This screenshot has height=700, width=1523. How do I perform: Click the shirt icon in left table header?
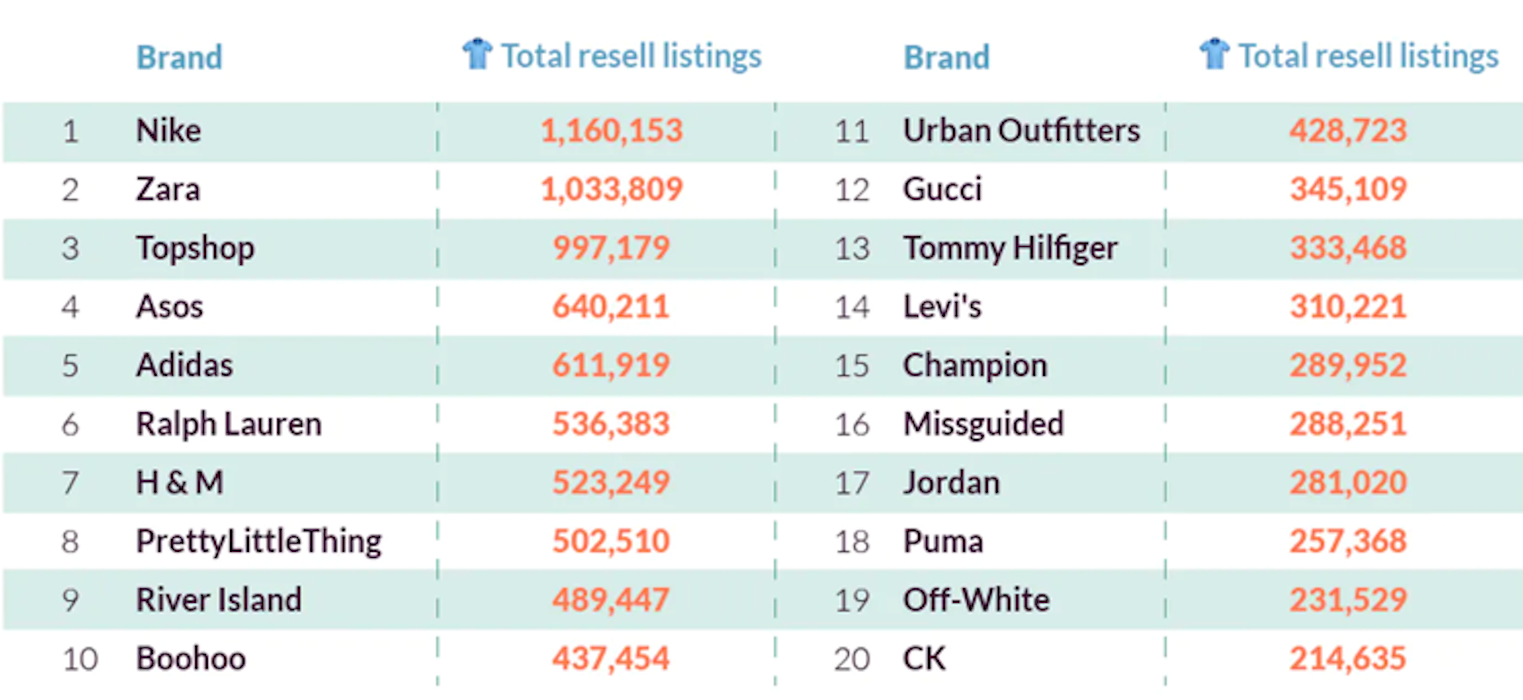(477, 54)
